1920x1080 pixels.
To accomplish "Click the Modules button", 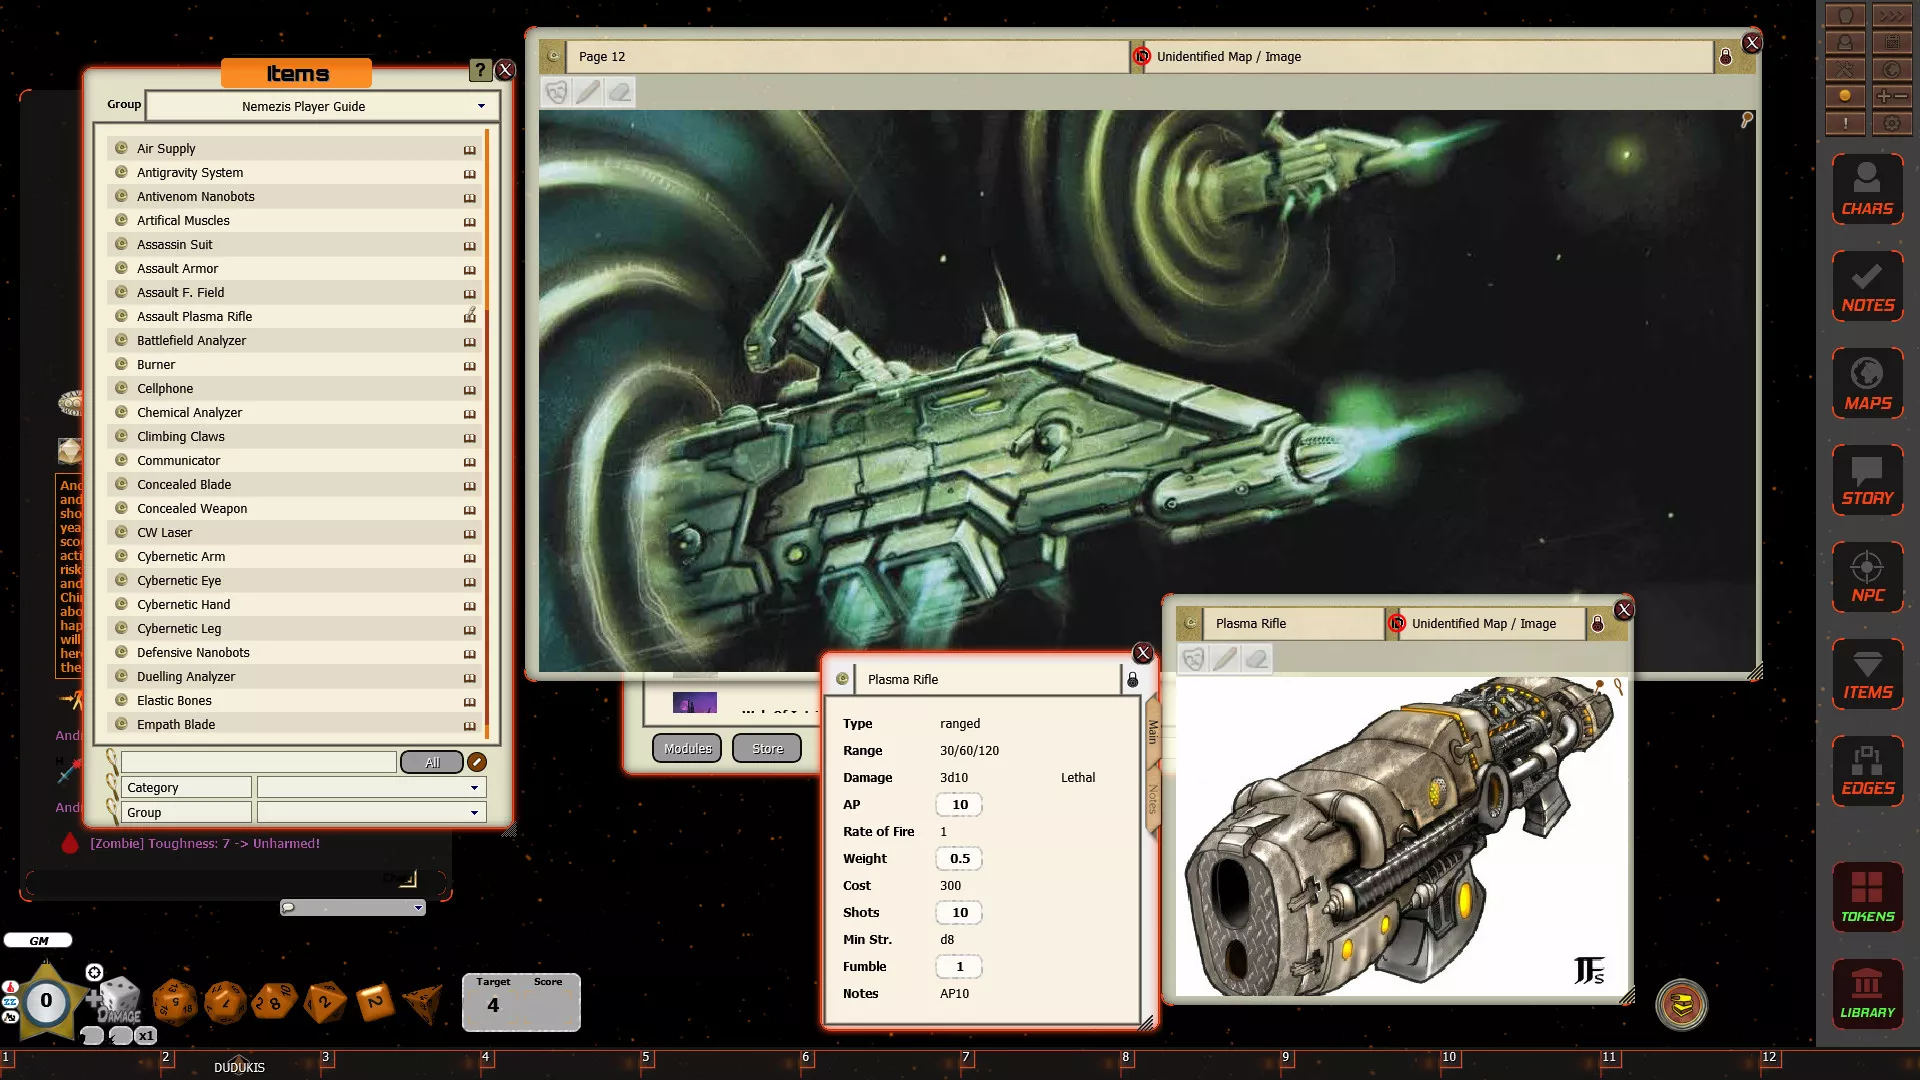I will tap(687, 748).
